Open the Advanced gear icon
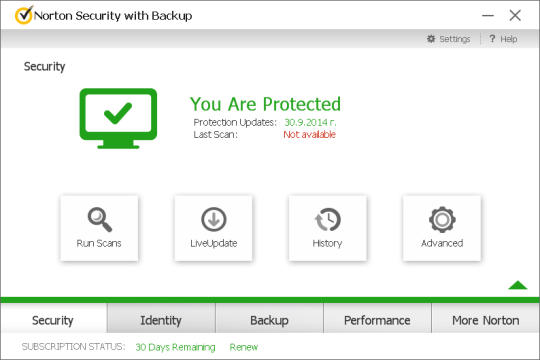The width and height of the screenshot is (540, 360). [442, 219]
